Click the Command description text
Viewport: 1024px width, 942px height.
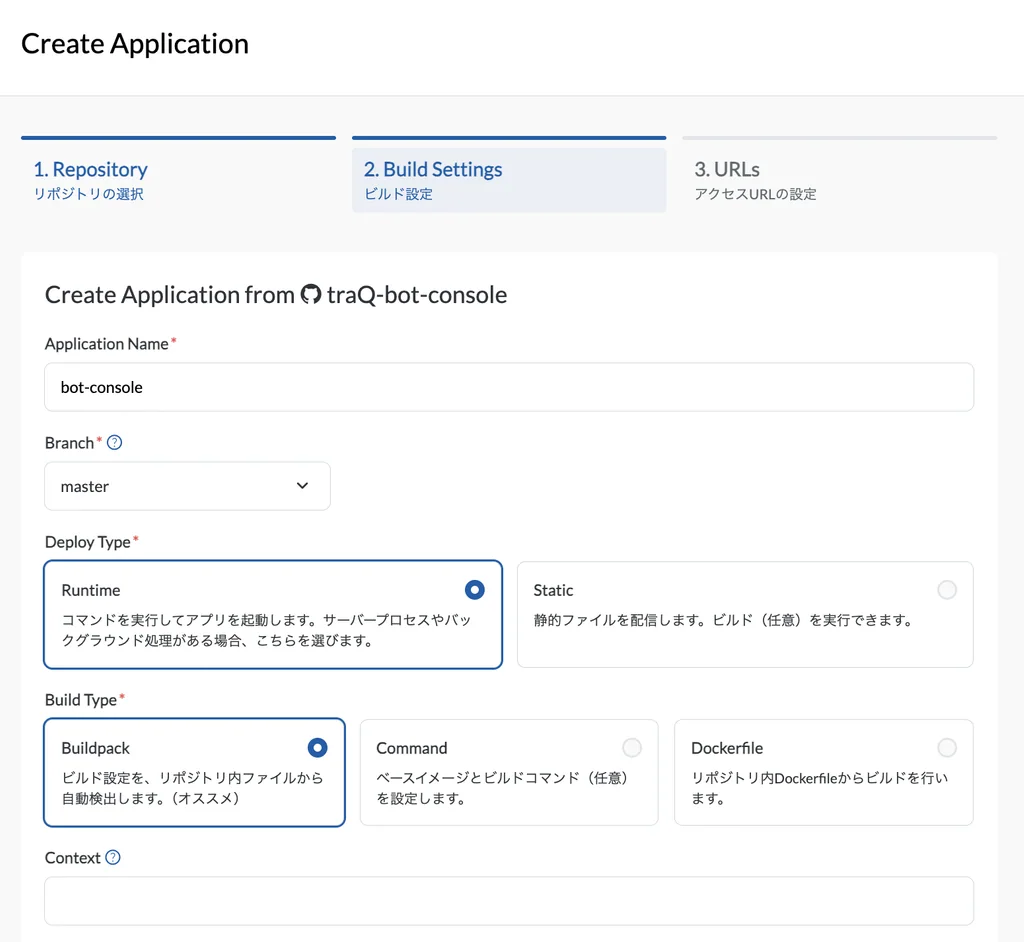pyautogui.click(x=502, y=788)
